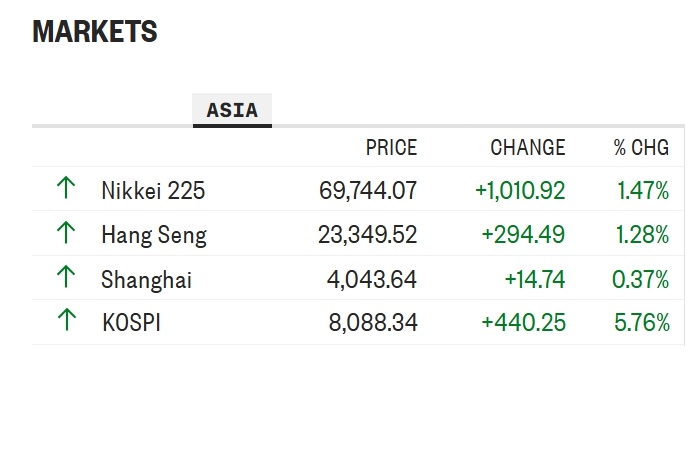
Task: Click the Nikkei change value +1,010.92
Action: click(x=520, y=190)
